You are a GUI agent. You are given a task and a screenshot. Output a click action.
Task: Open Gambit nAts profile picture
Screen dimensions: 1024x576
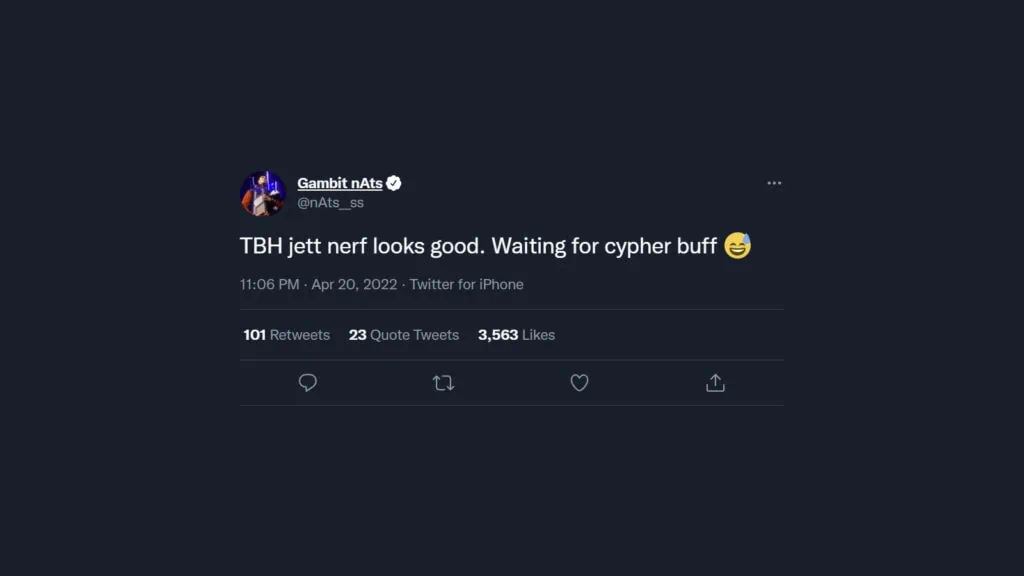pos(263,193)
